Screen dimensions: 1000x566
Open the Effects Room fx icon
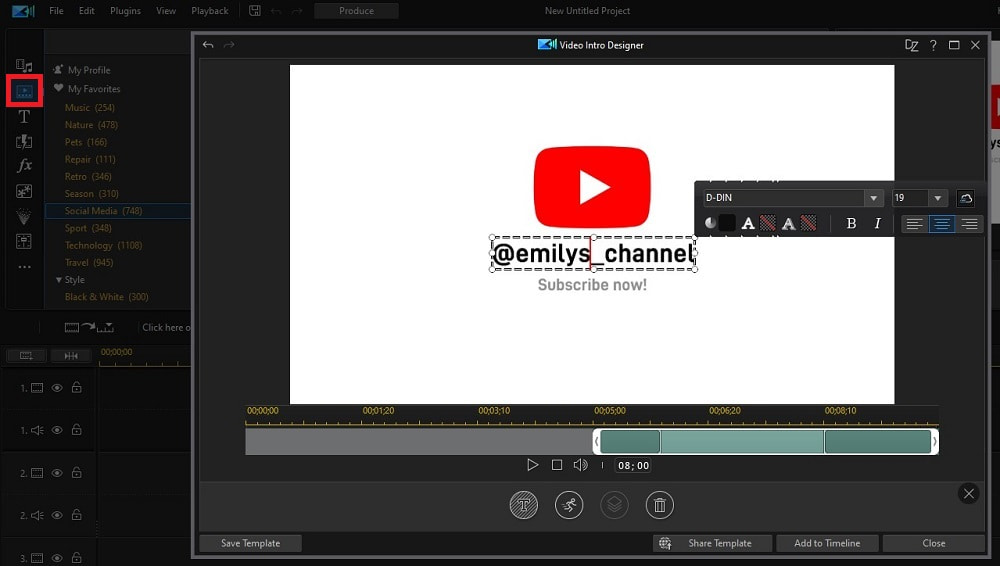(24, 166)
